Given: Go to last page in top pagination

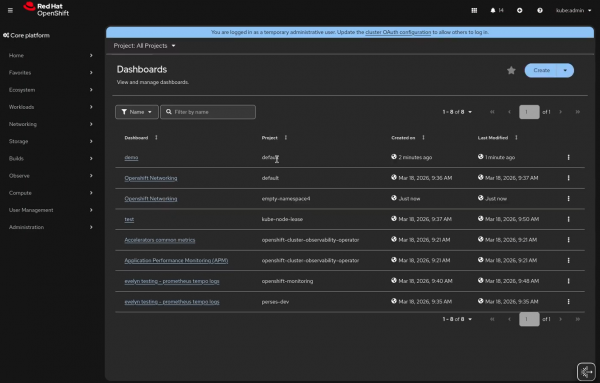Looking at the screenshot, I should [x=578, y=112].
